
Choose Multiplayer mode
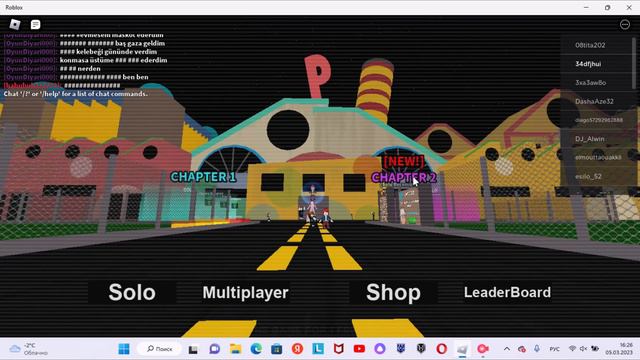(245, 292)
